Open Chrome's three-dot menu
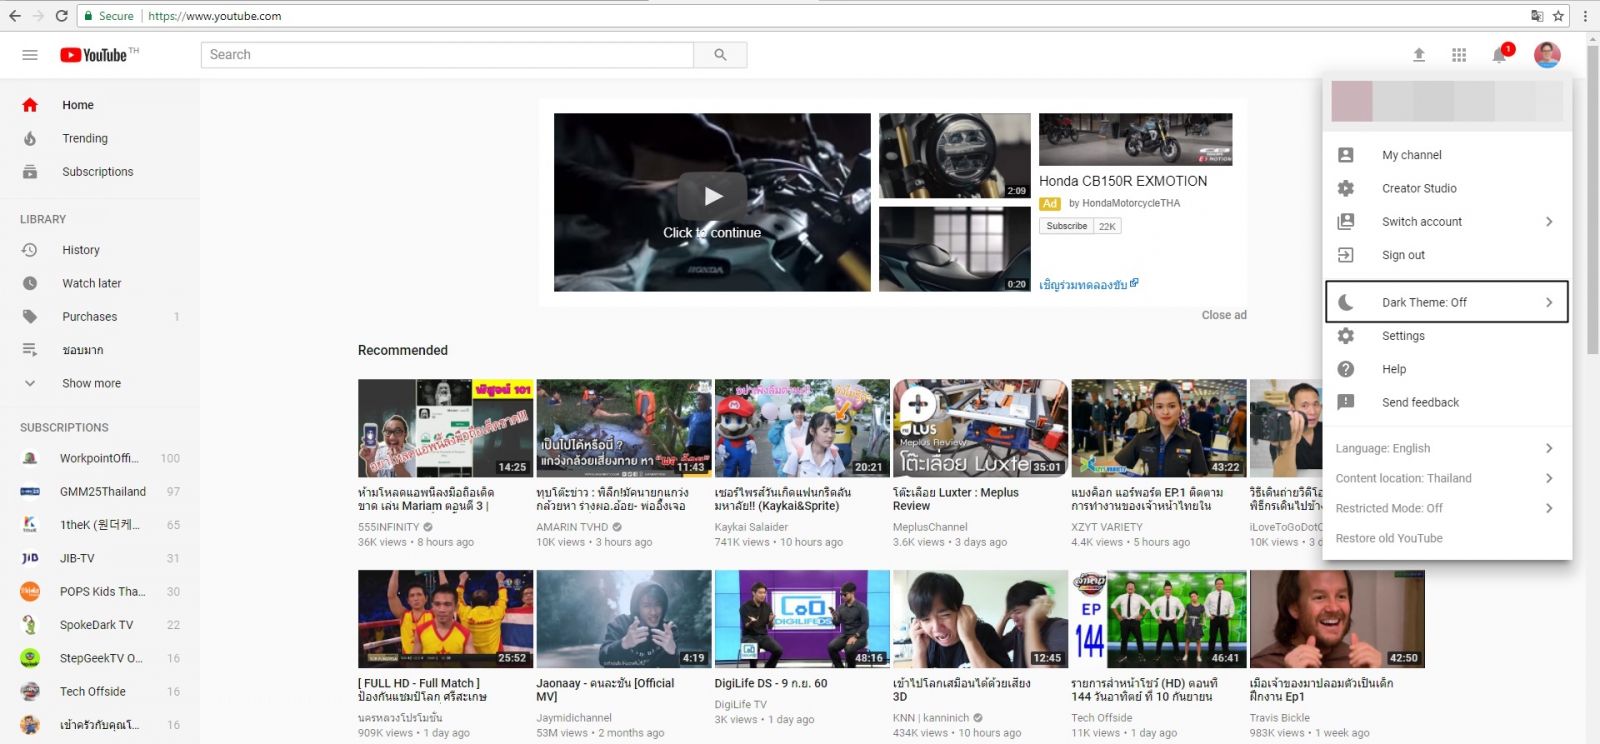1600x744 pixels. [x=1585, y=16]
